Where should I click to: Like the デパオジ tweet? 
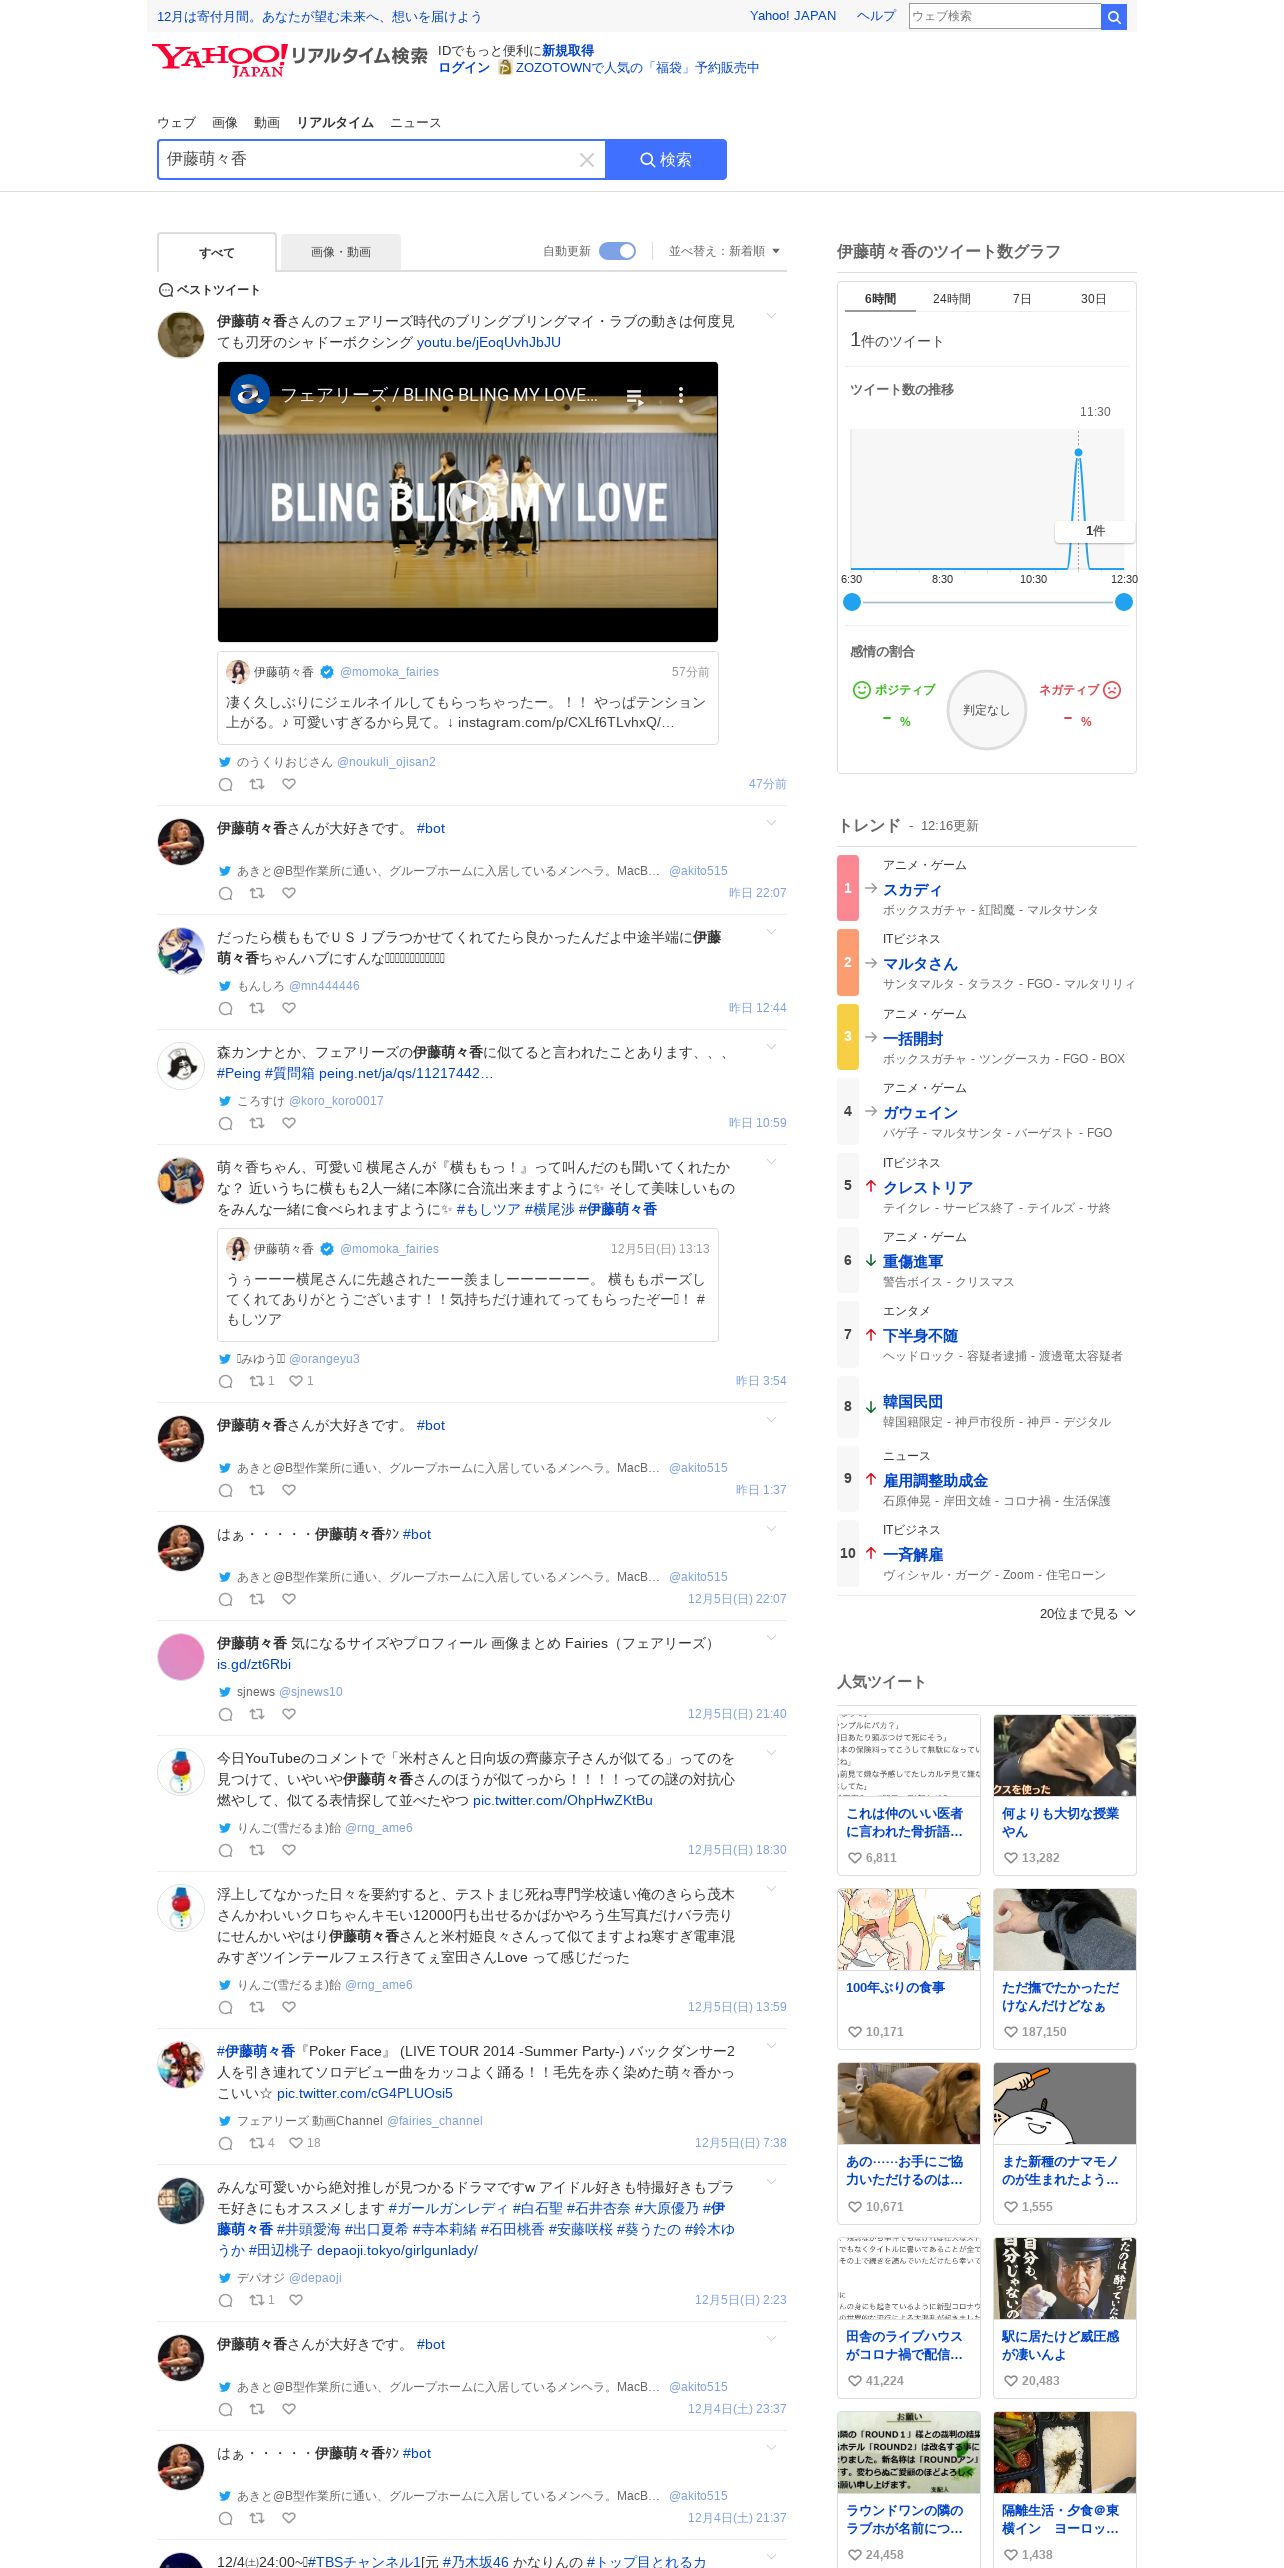(x=296, y=2300)
